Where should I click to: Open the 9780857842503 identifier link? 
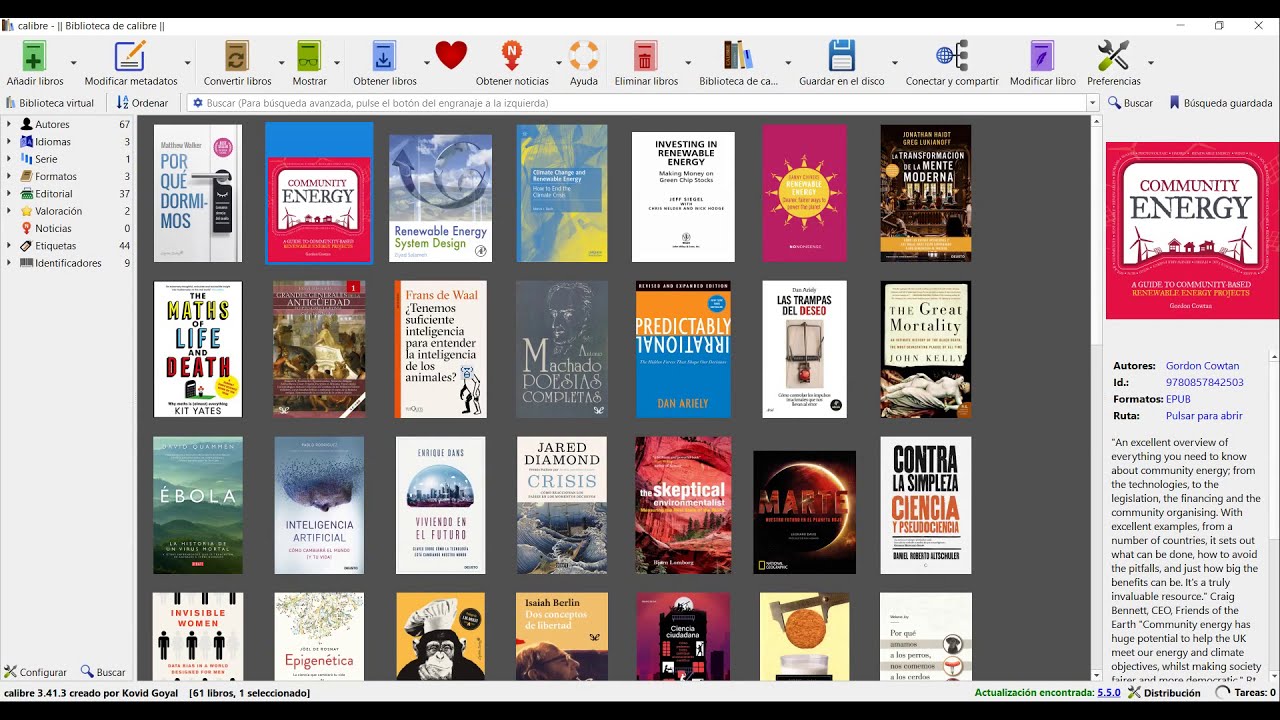(x=1205, y=382)
